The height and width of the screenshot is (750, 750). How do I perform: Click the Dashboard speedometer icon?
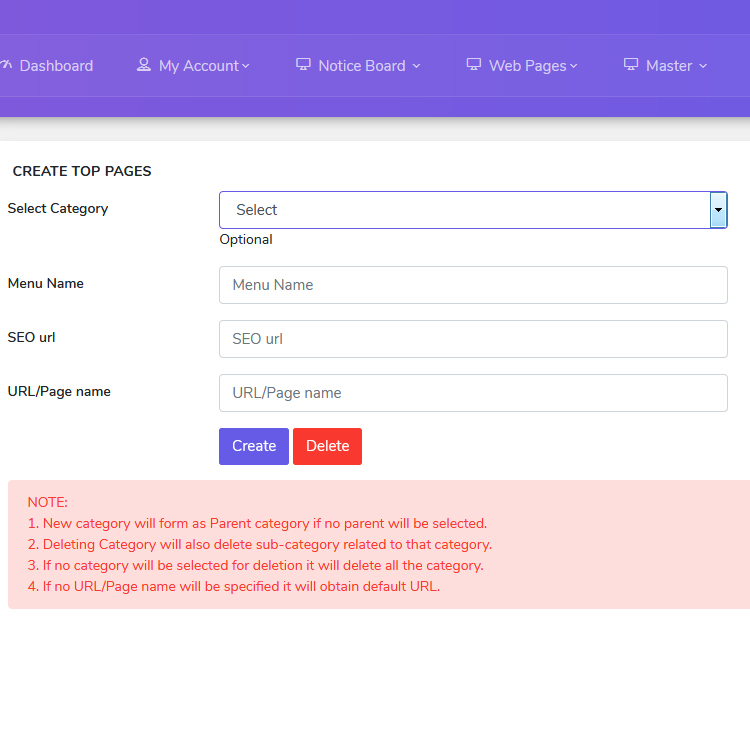(6, 65)
